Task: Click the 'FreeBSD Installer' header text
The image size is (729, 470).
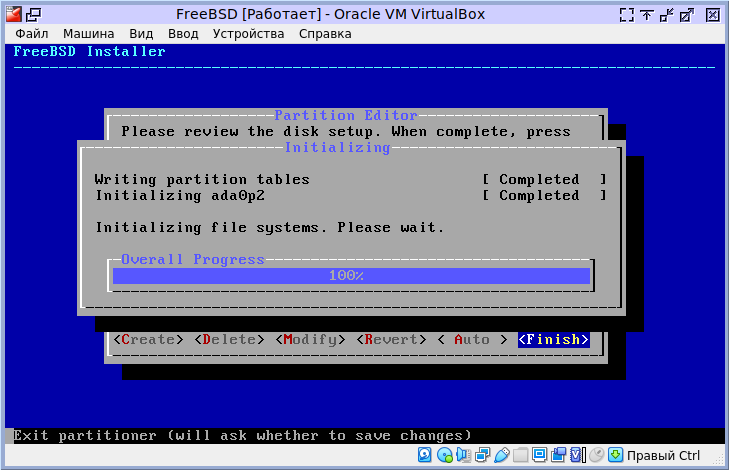Action: (x=89, y=52)
